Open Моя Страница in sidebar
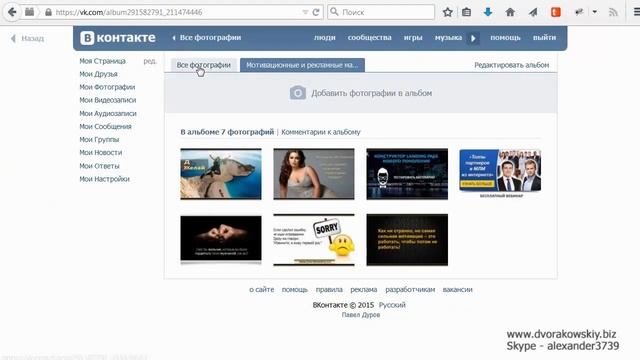This screenshot has width=640, height=360. click(x=102, y=61)
